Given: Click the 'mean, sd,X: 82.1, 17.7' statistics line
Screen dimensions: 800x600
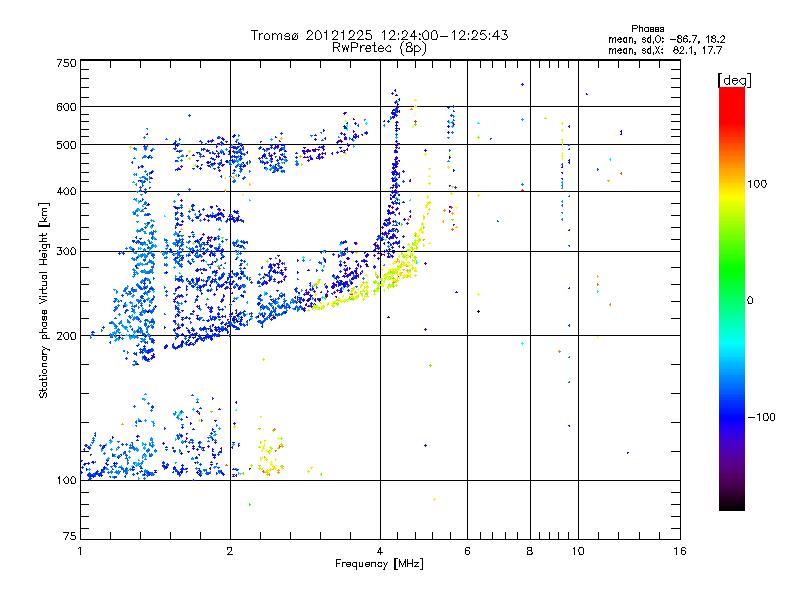Looking at the screenshot, I should point(665,50).
